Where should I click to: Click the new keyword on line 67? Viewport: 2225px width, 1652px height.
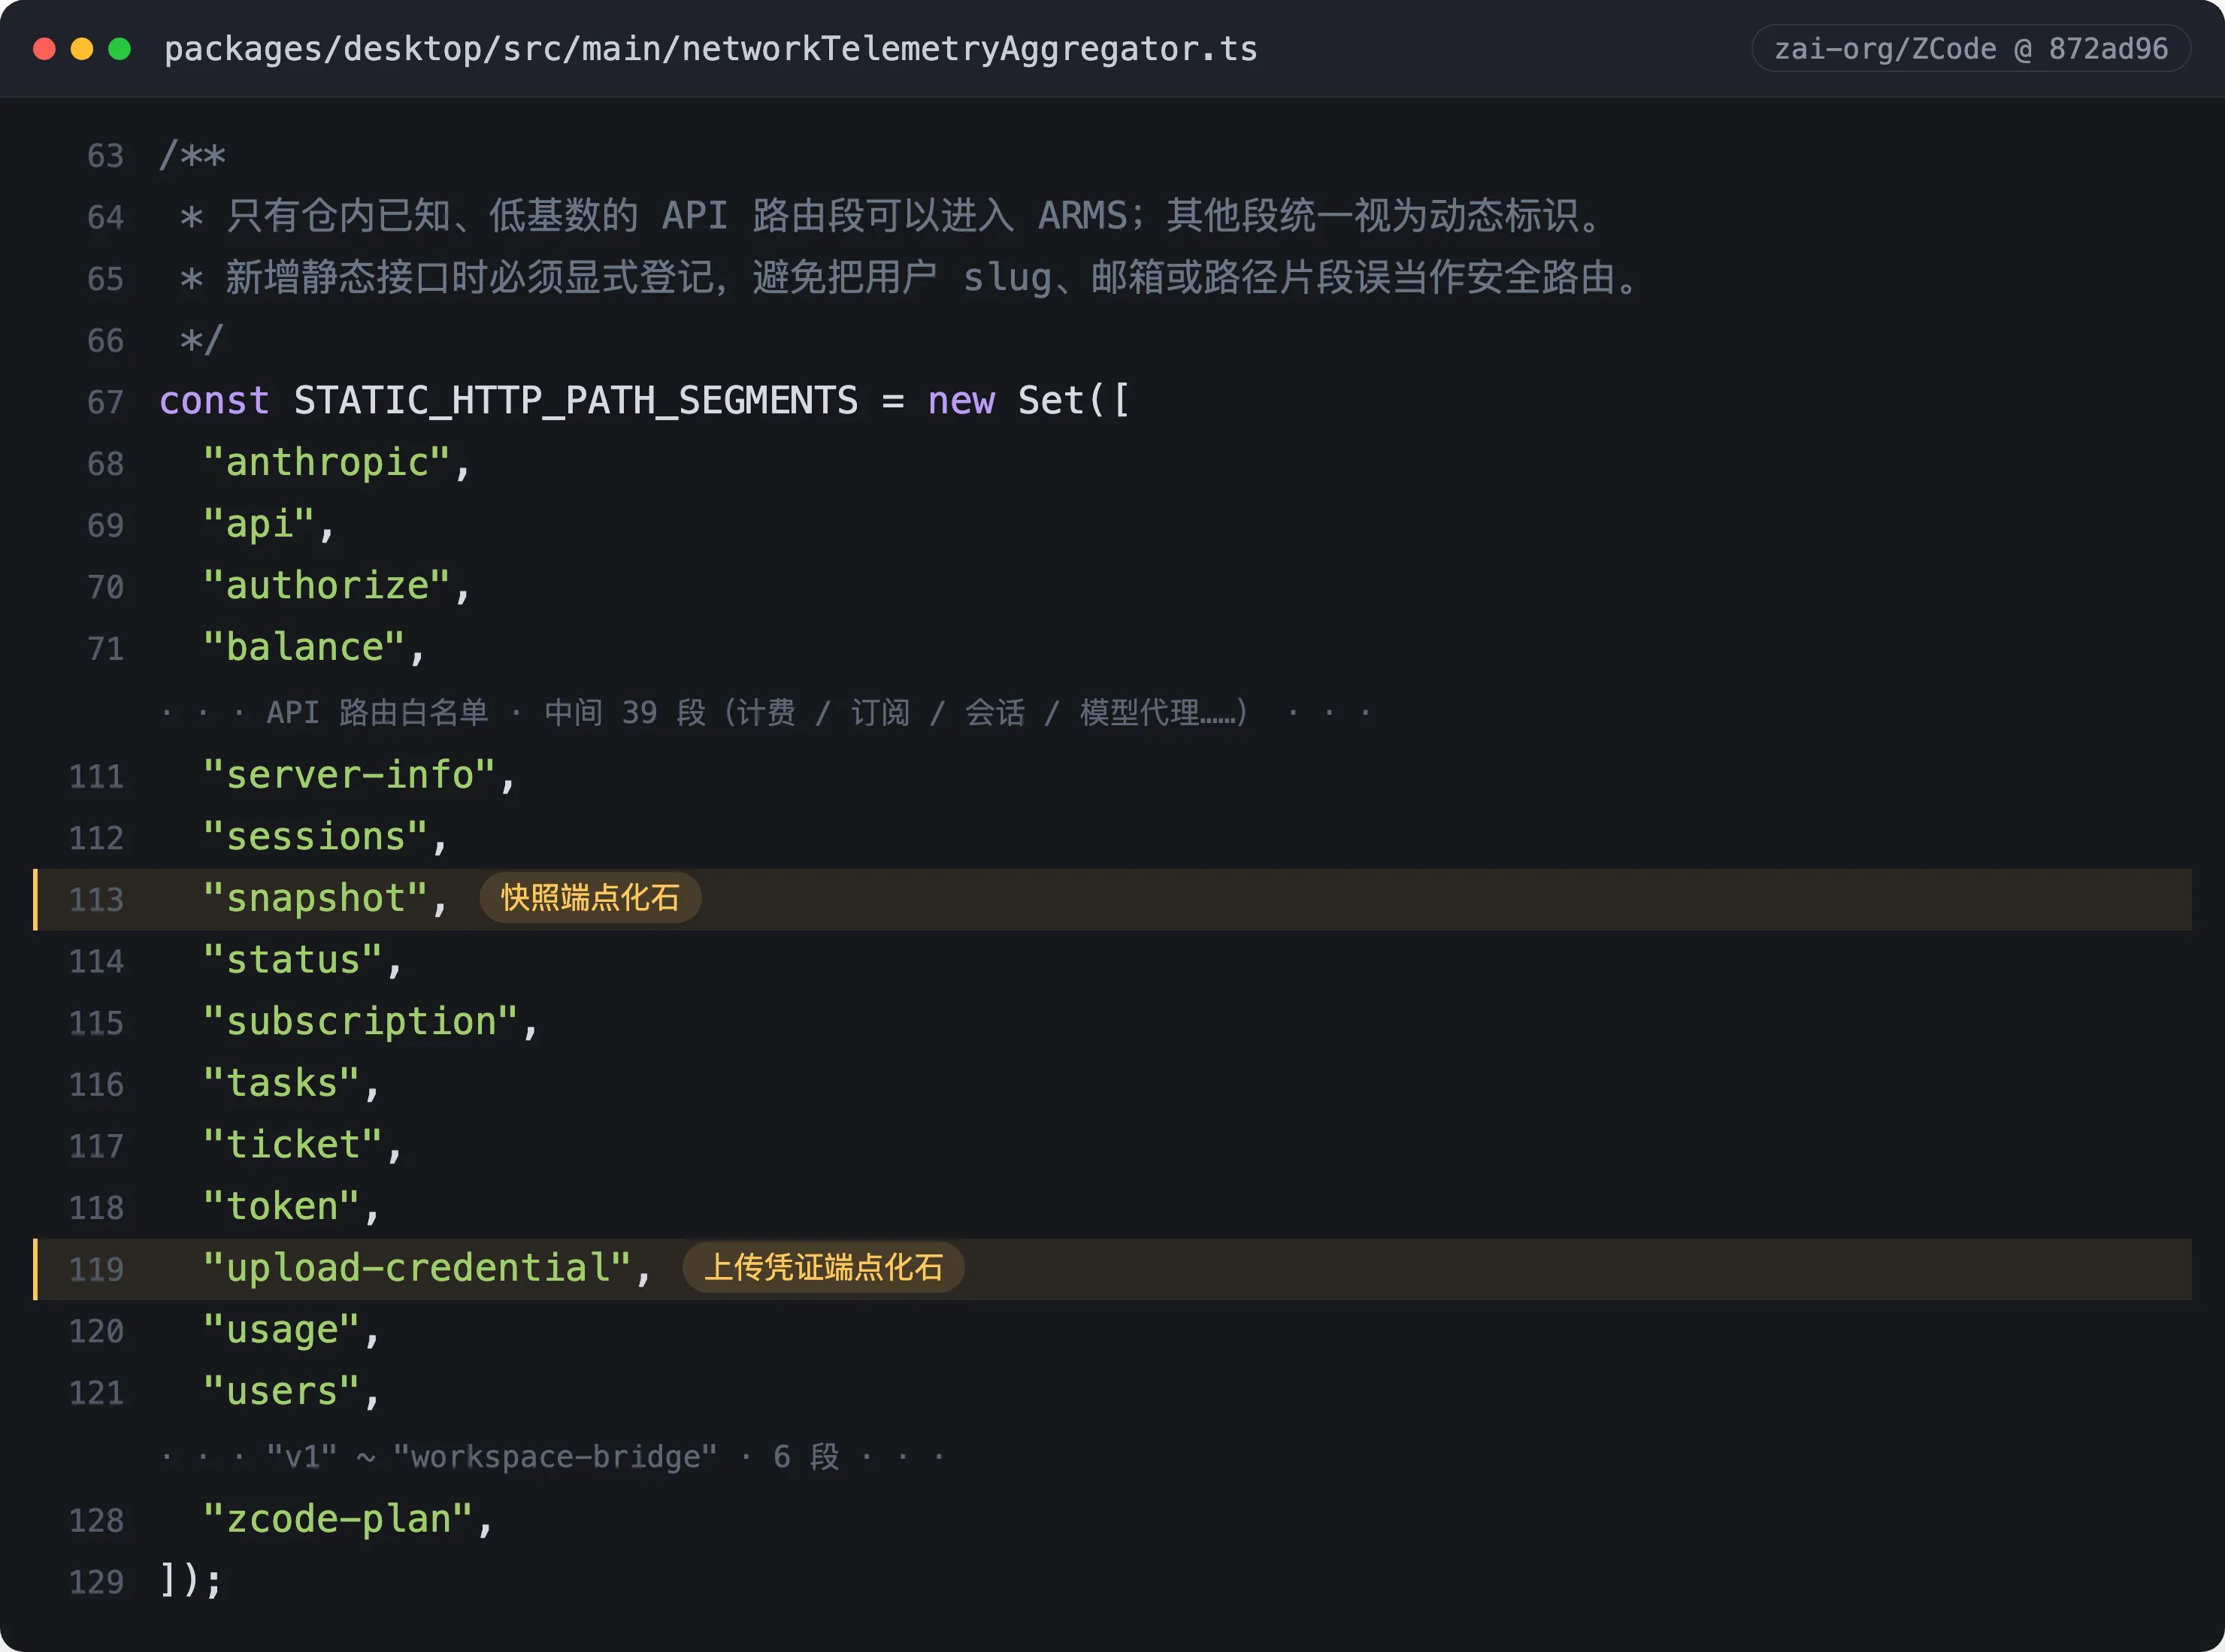(x=961, y=401)
